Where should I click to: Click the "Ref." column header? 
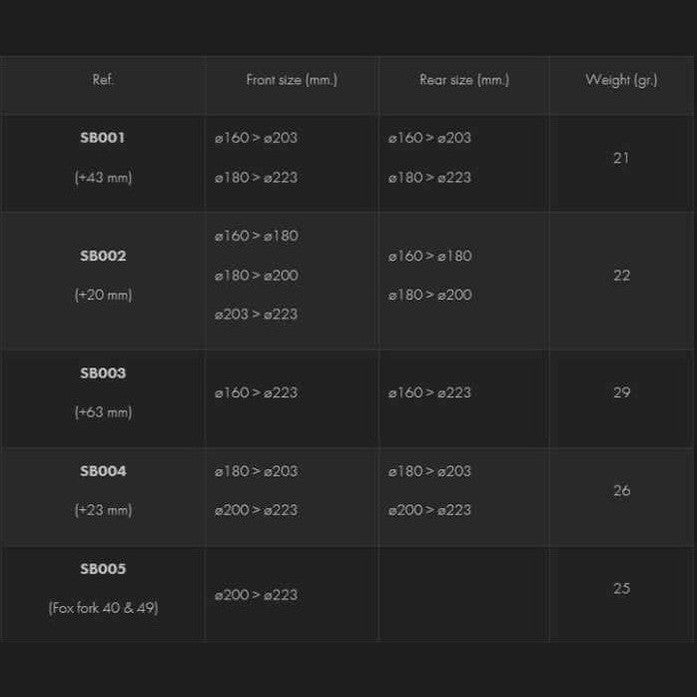click(x=103, y=80)
